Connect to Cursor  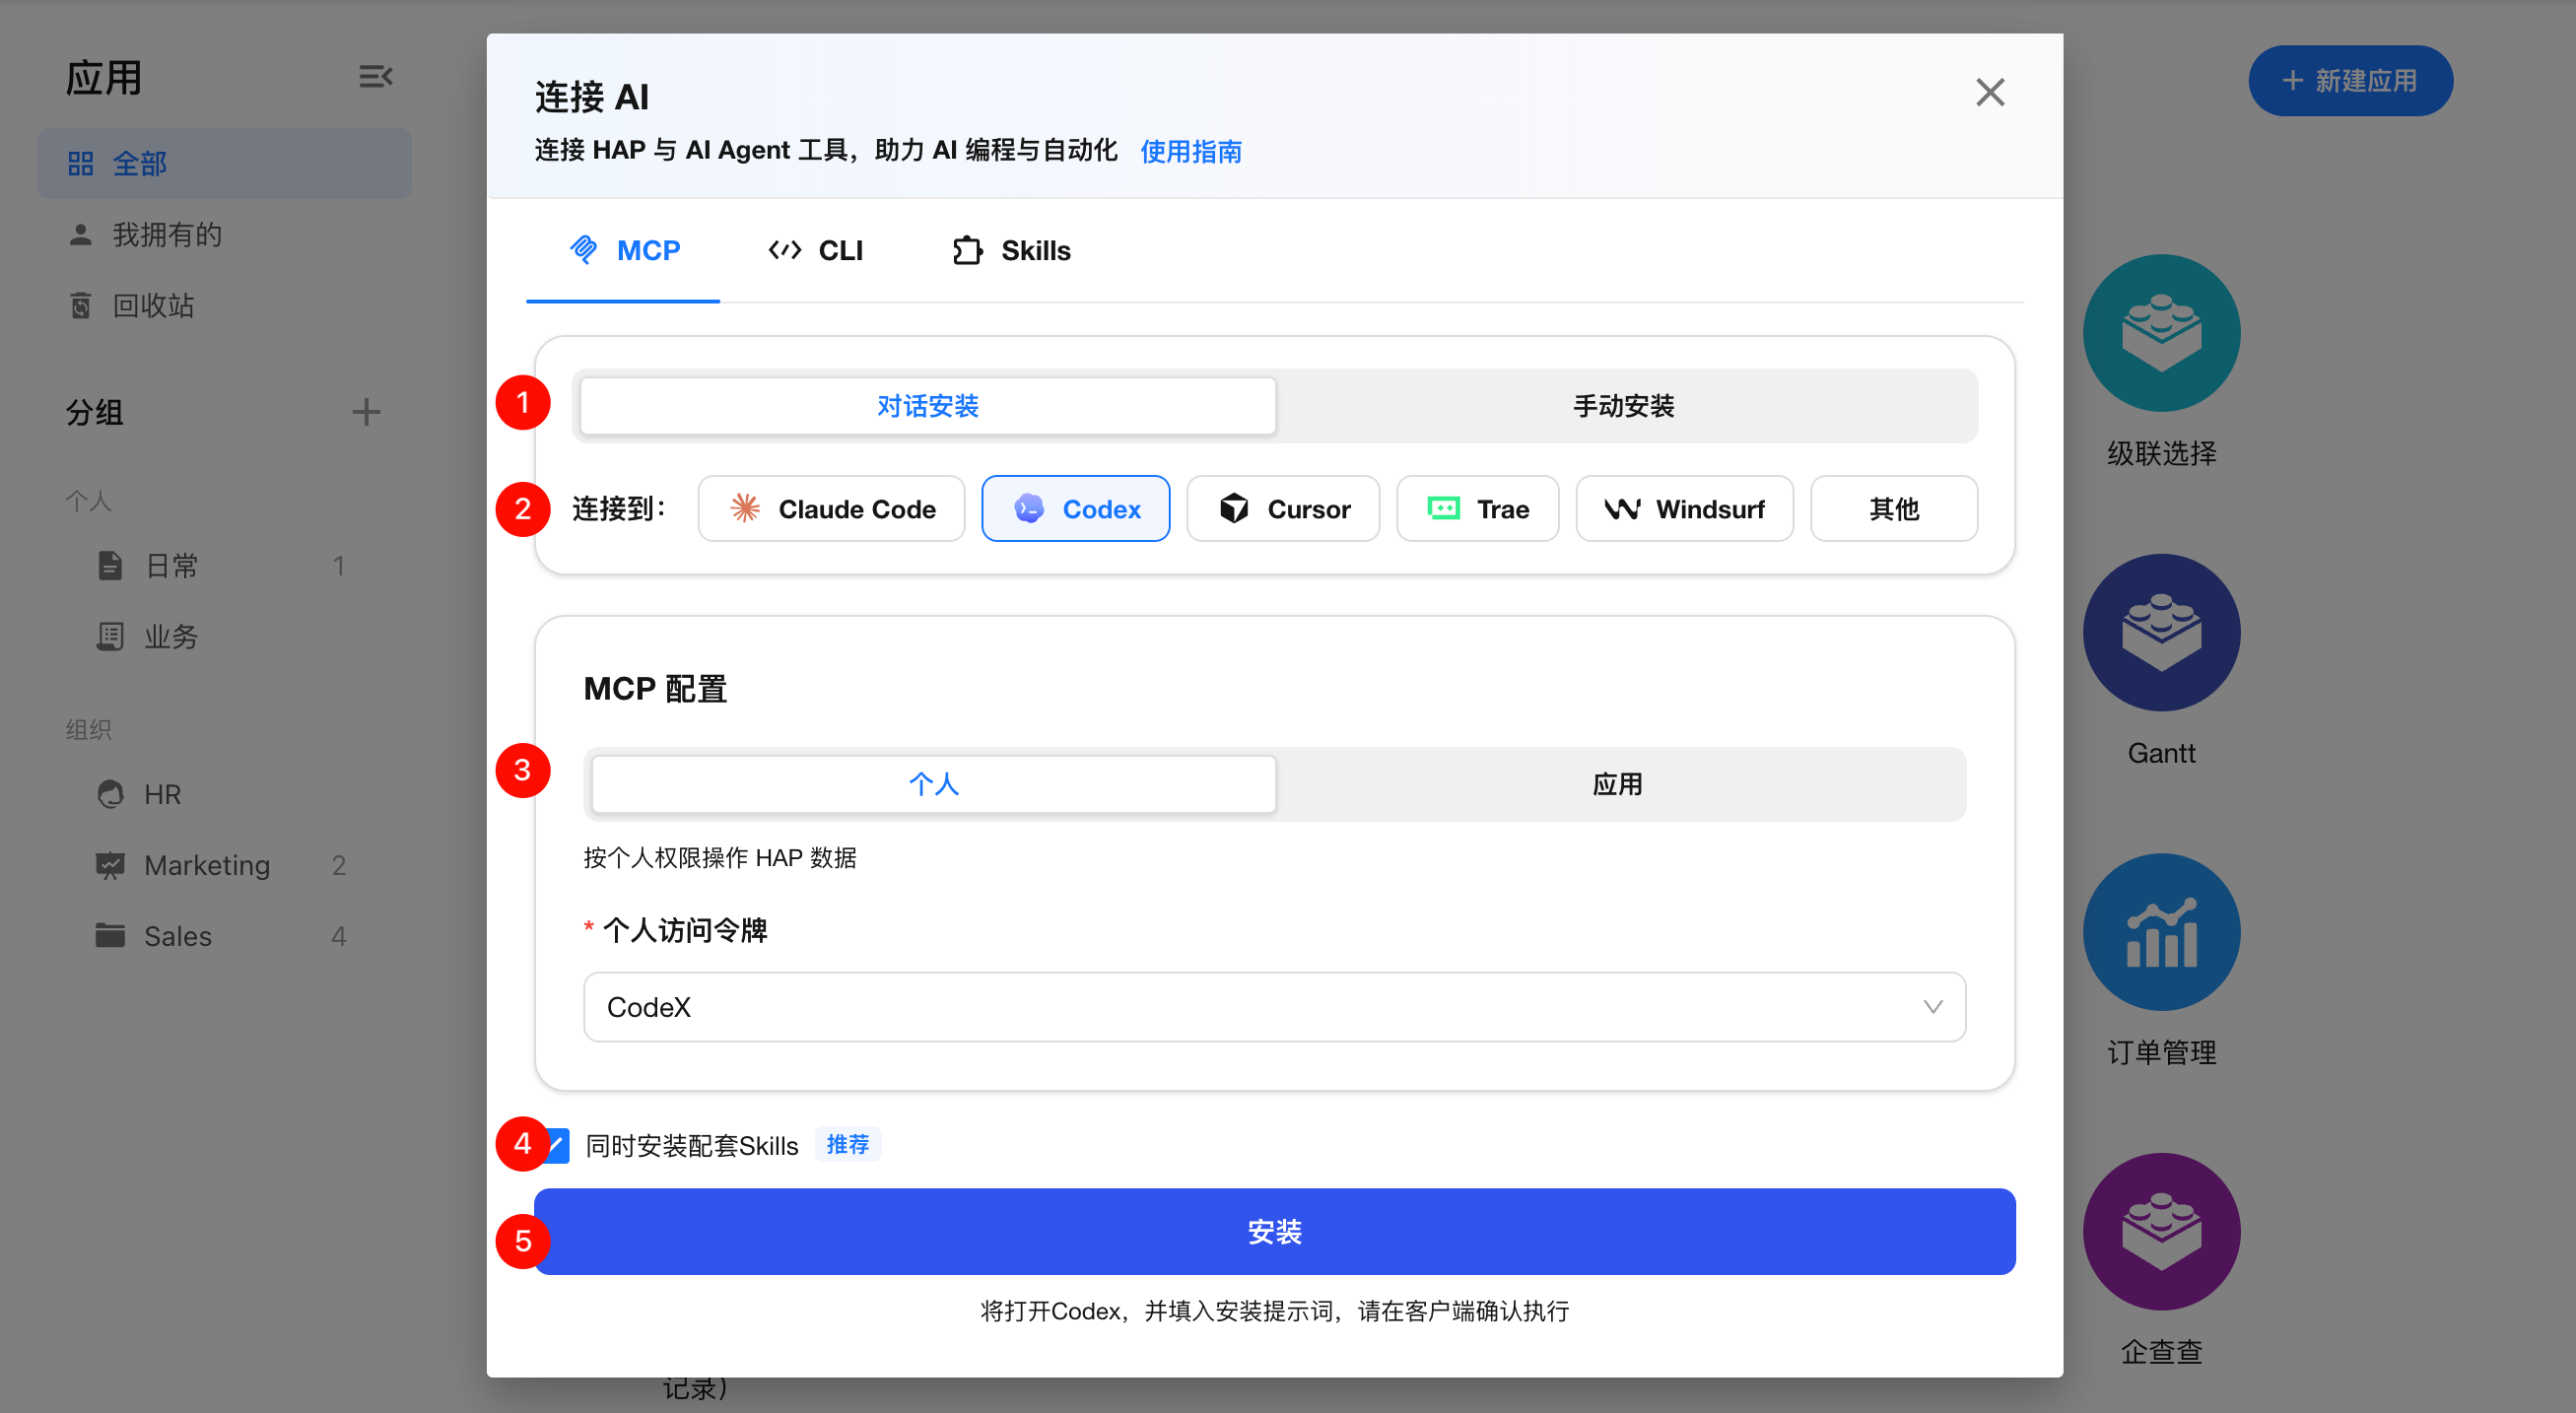pyautogui.click(x=1283, y=508)
